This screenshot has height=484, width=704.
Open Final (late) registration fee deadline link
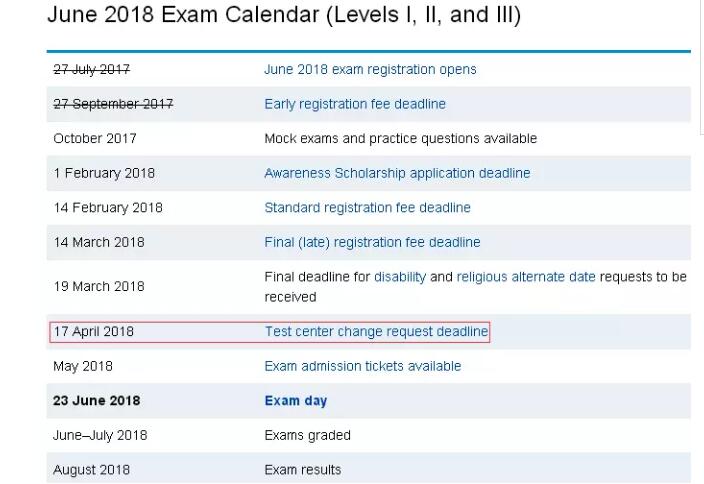pyautogui.click(x=372, y=242)
